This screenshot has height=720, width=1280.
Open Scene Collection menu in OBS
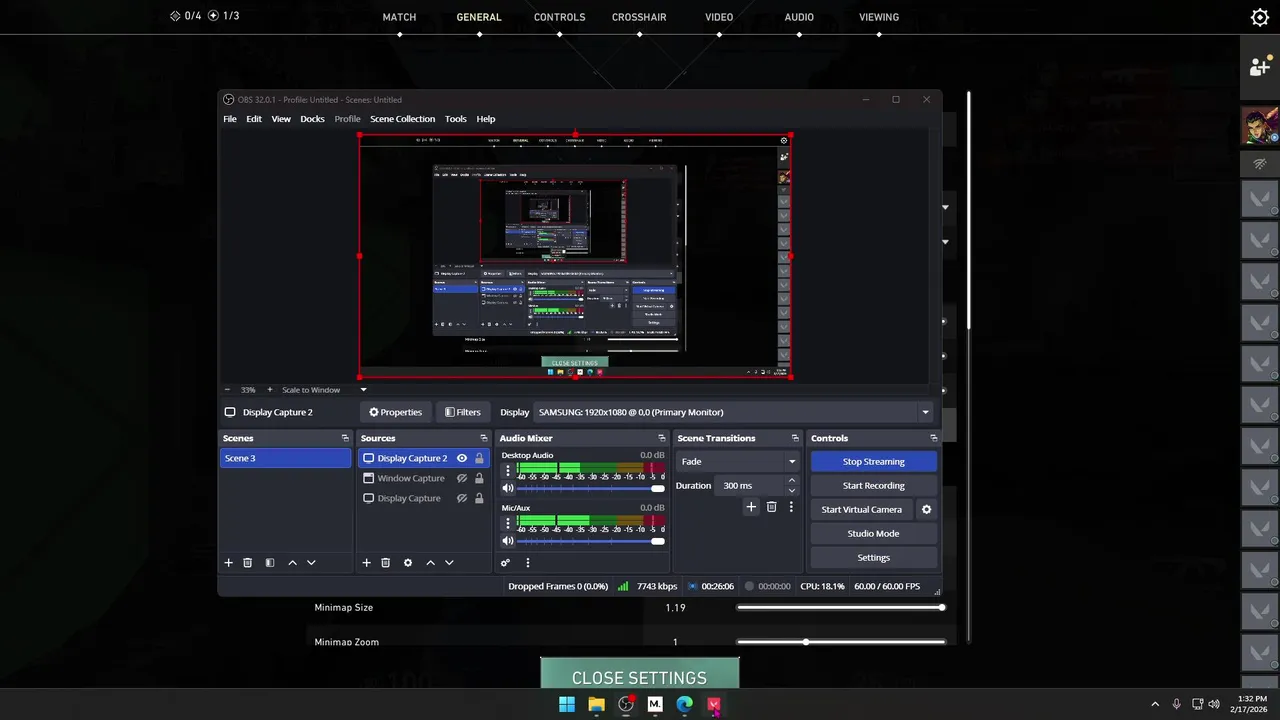coord(402,119)
